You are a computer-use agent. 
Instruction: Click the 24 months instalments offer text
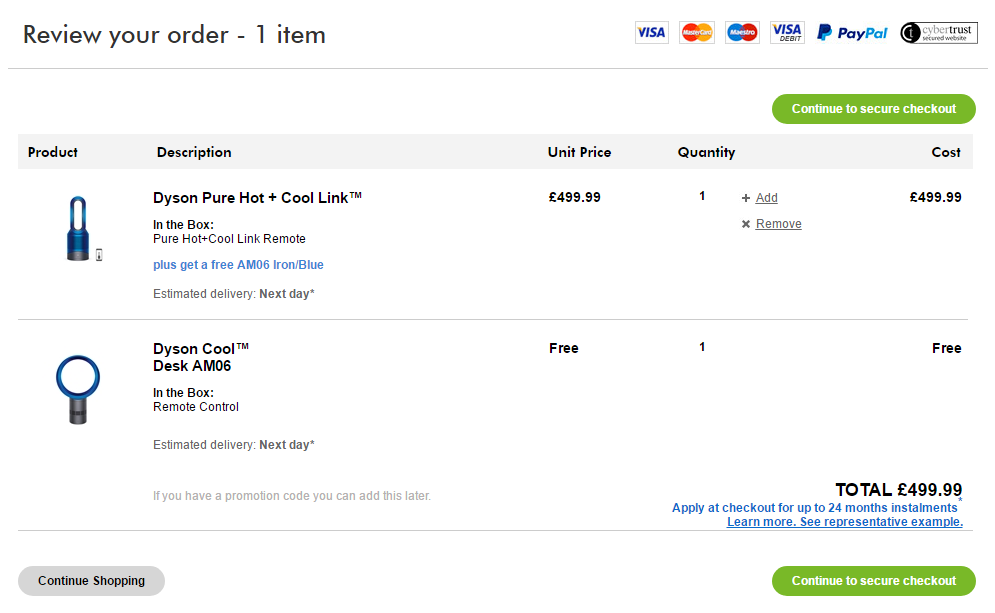coord(814,508)
